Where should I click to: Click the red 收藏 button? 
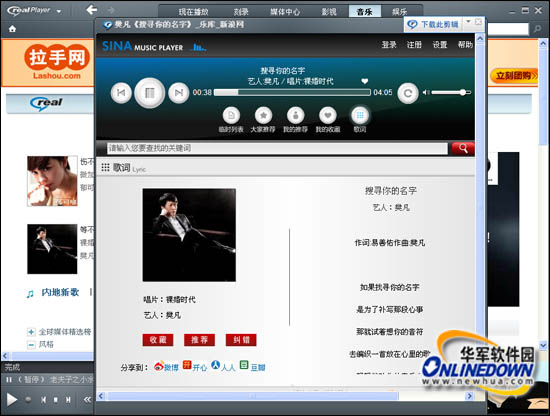tap(158, 340)
